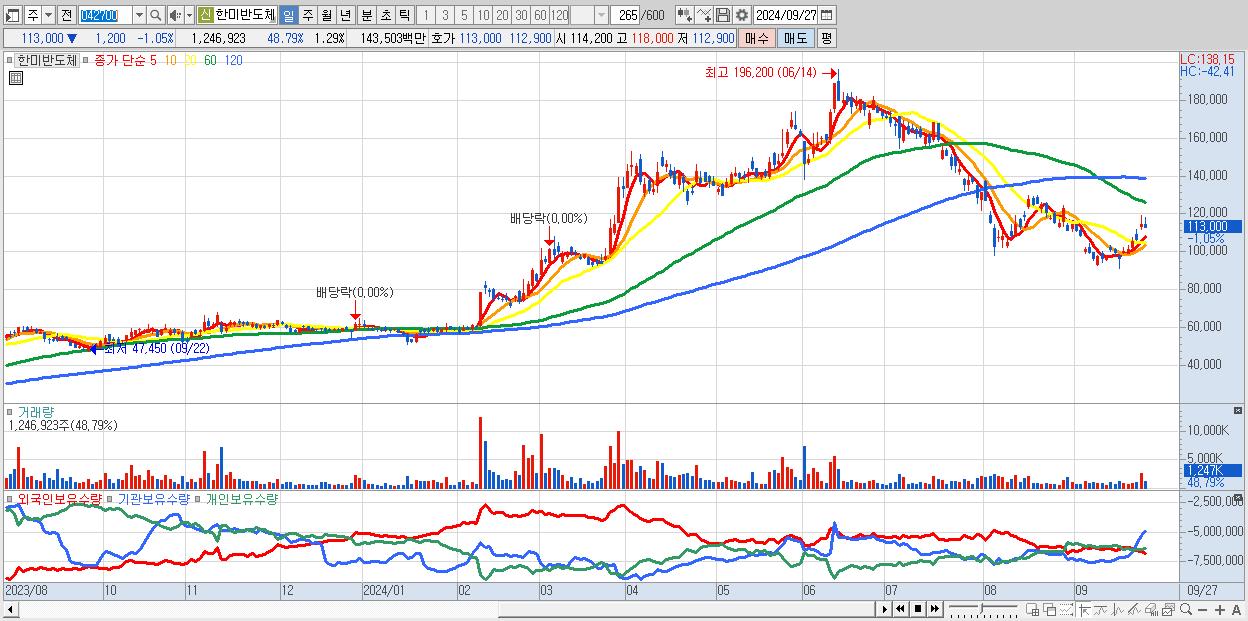Click the 기관보유수량 indicator label

tap(154, 498)
